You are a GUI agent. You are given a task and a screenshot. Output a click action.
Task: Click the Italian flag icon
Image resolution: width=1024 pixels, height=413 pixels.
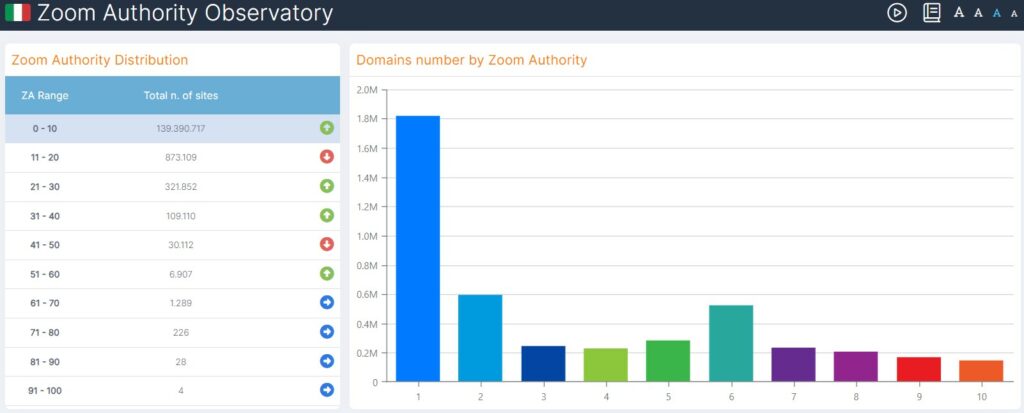pos(18,13)
